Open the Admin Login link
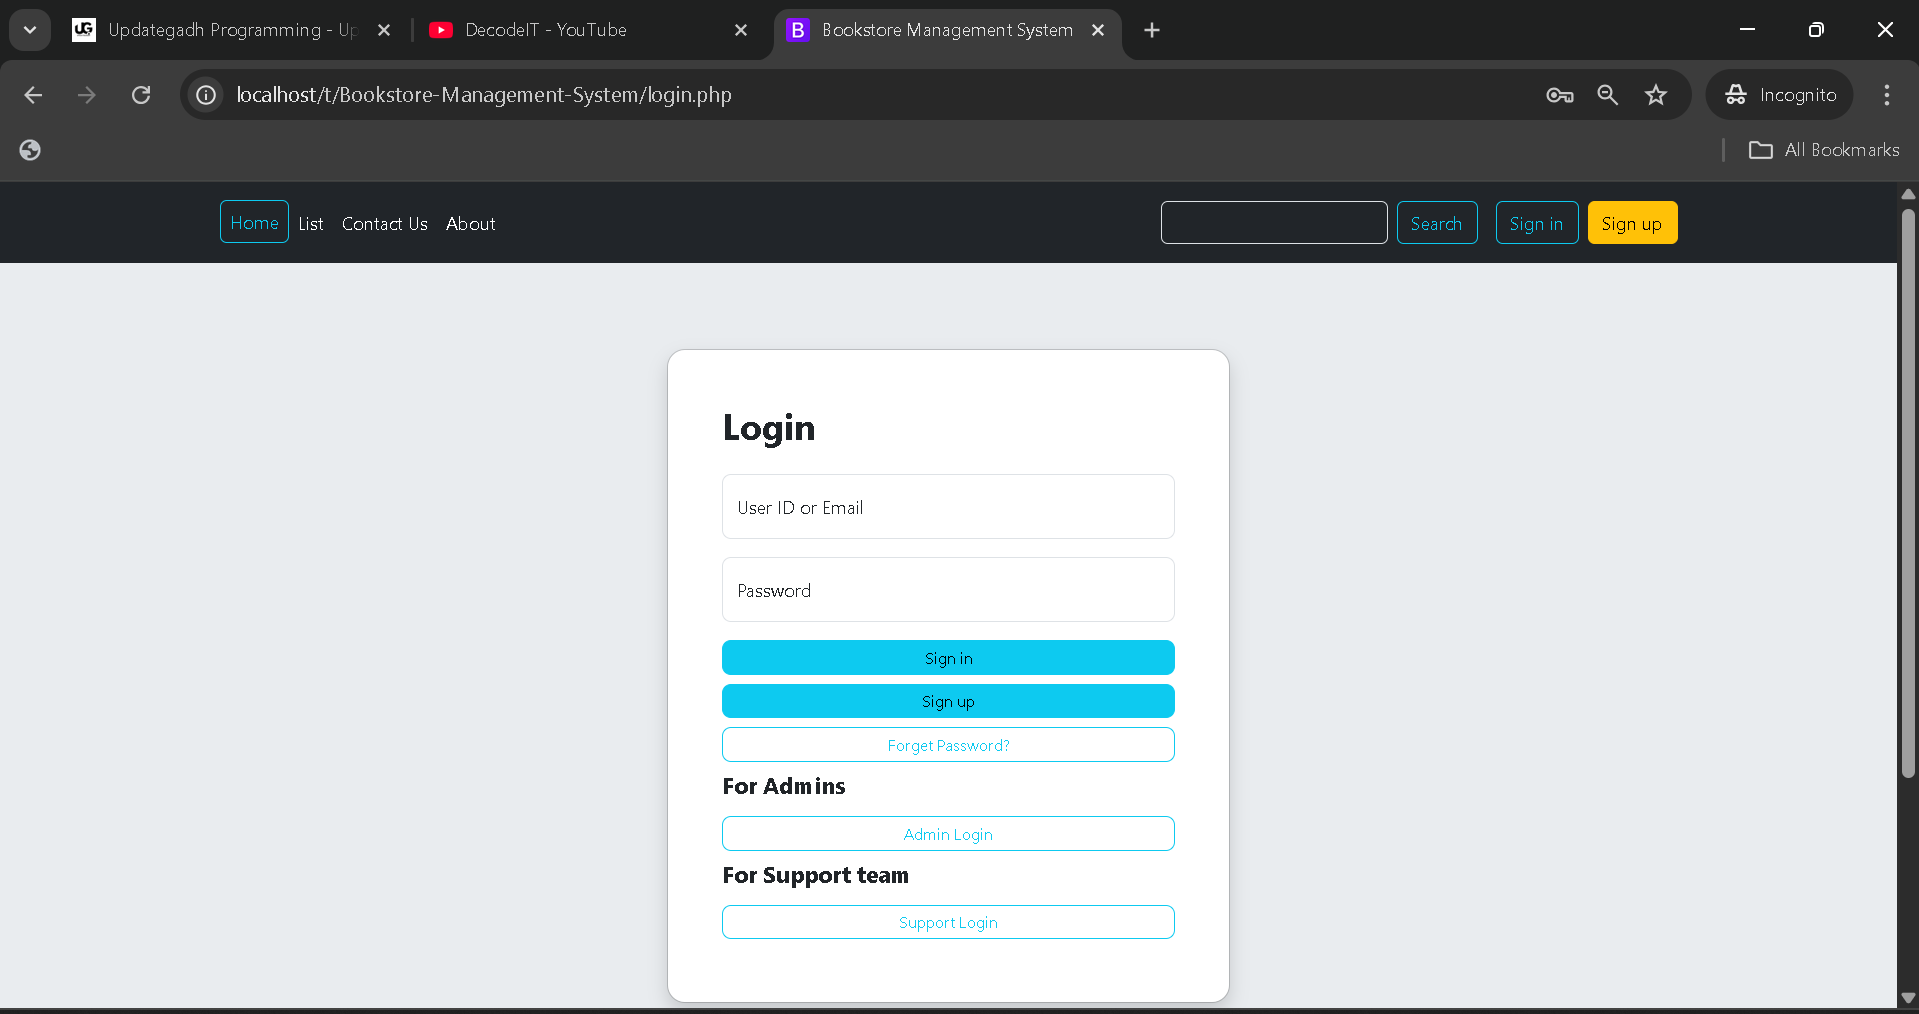This screenshot has width=1919, height=1014. tap(948, 834)
